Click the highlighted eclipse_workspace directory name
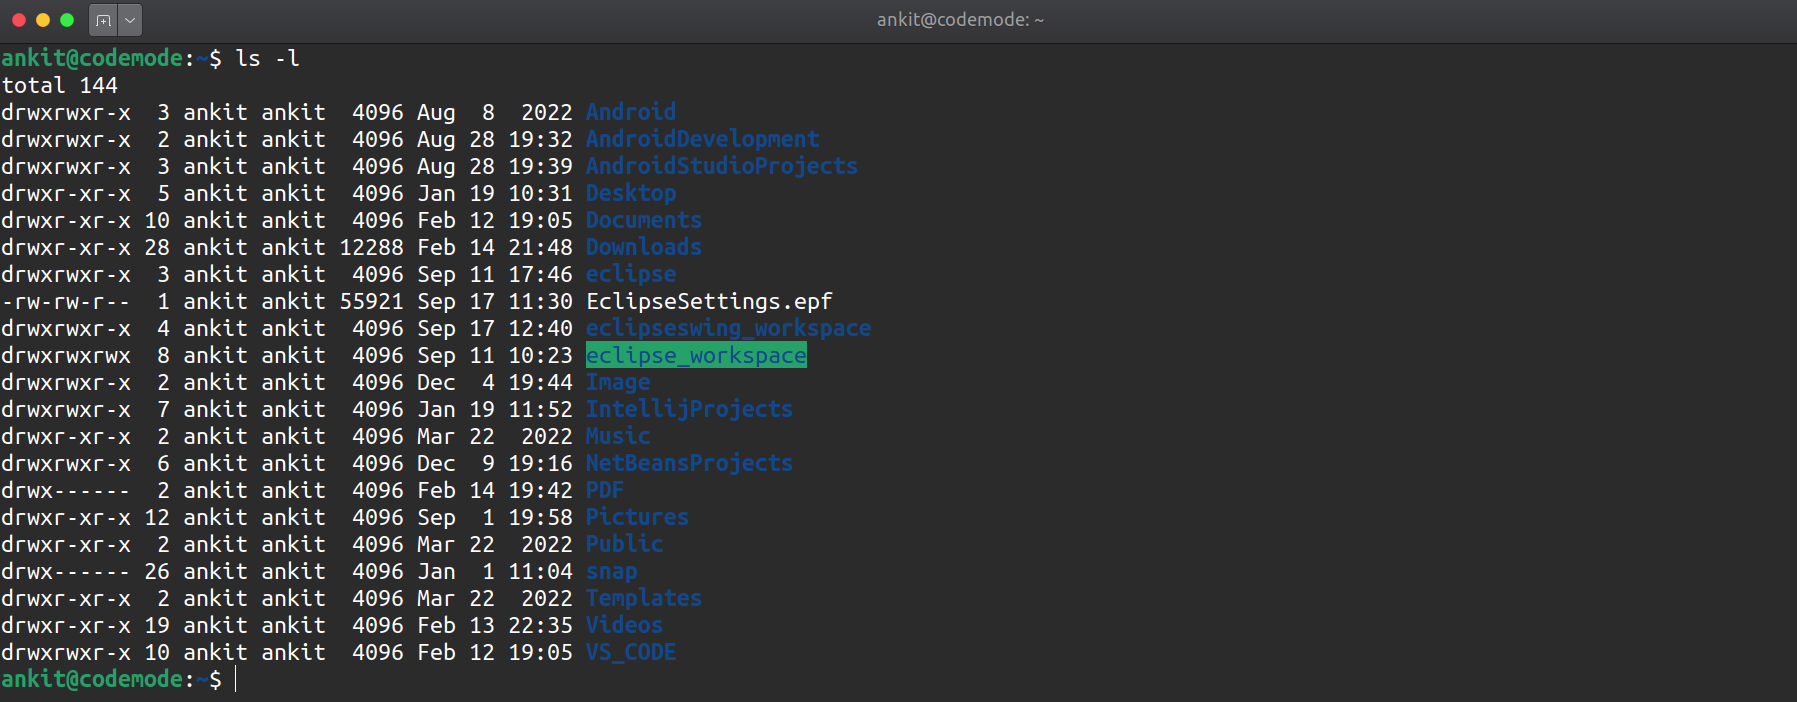The height and width of the screenshot is (702, 1797). tap(695, 356)
